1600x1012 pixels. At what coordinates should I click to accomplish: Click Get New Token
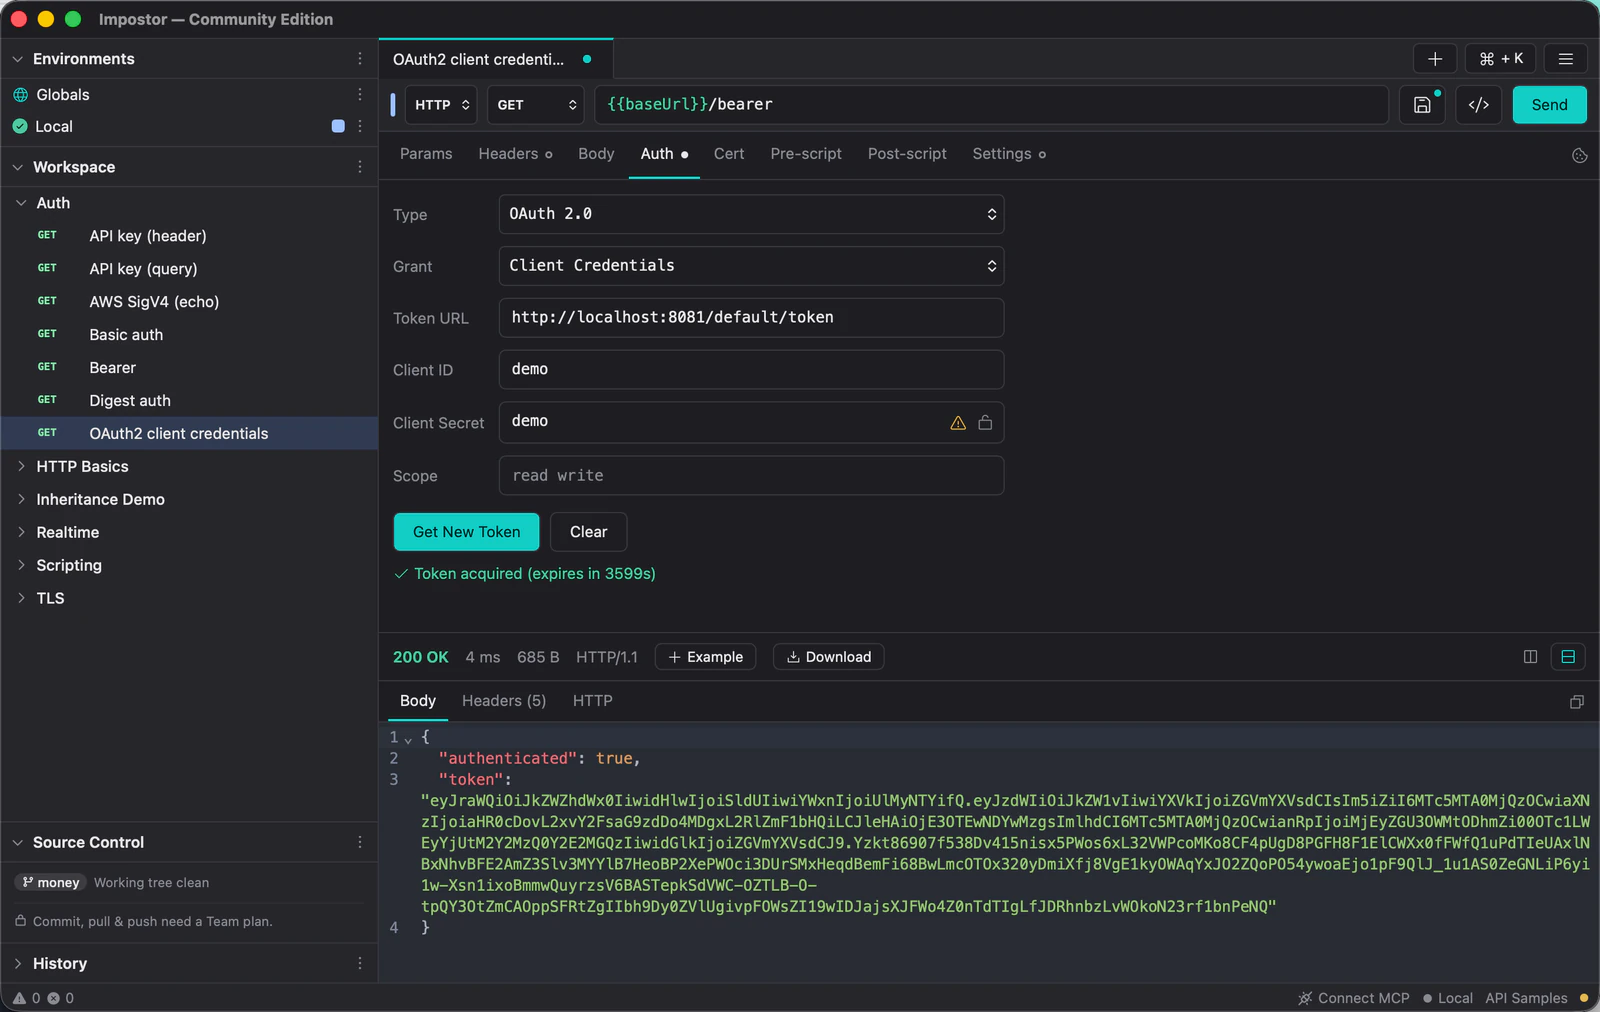pyautogui.click(x=467, y=532)
